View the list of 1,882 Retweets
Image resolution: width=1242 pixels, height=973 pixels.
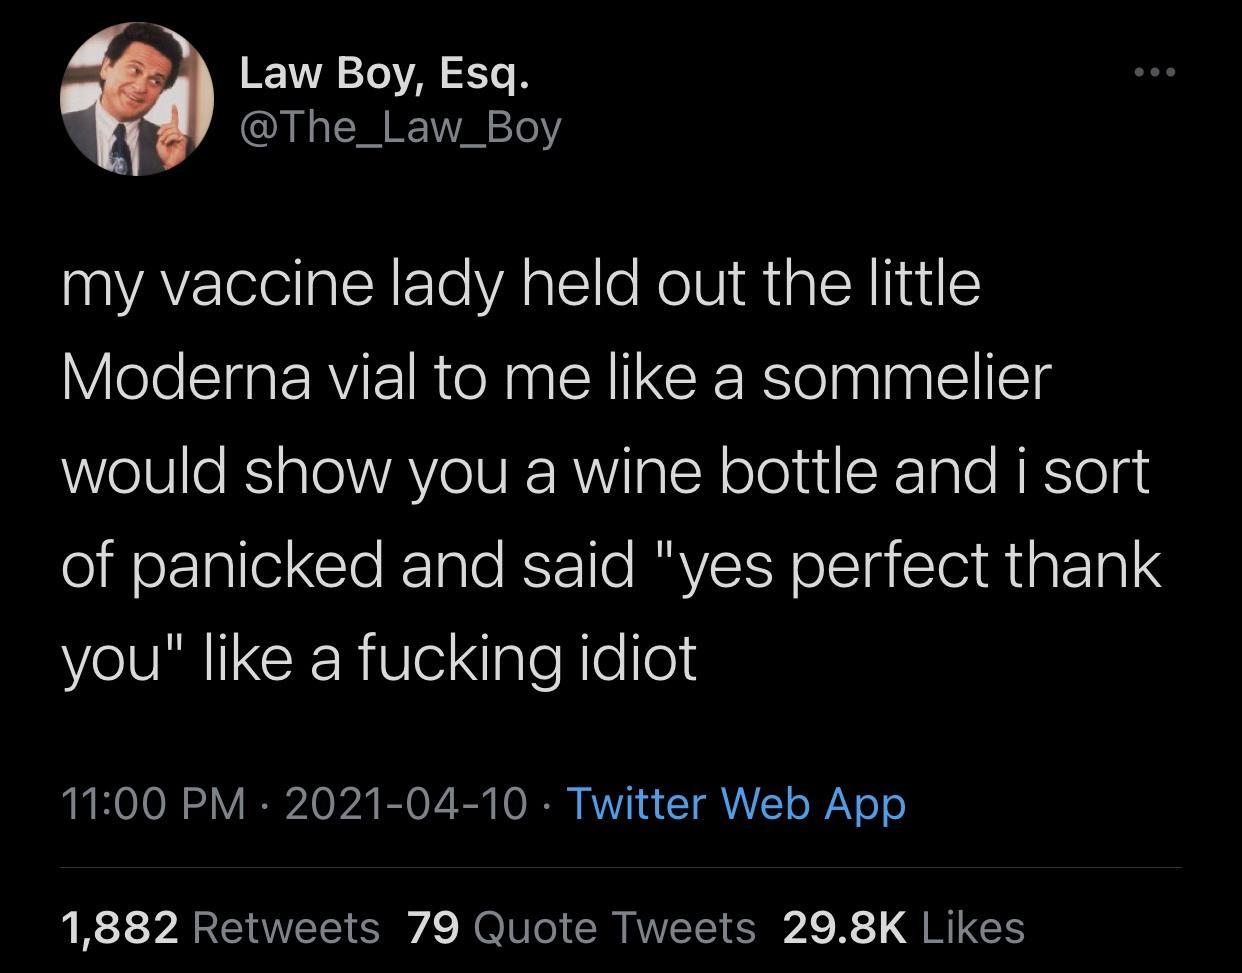(220, 927)
